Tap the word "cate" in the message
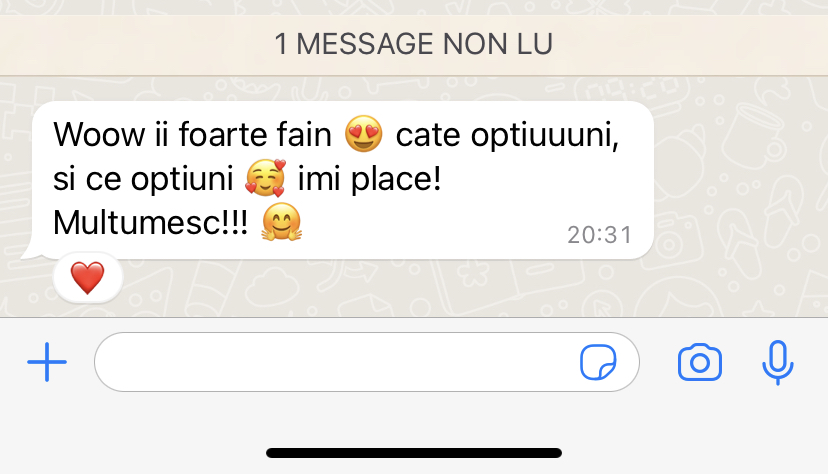This screenshot has height=474, width=828. point(428,135)
